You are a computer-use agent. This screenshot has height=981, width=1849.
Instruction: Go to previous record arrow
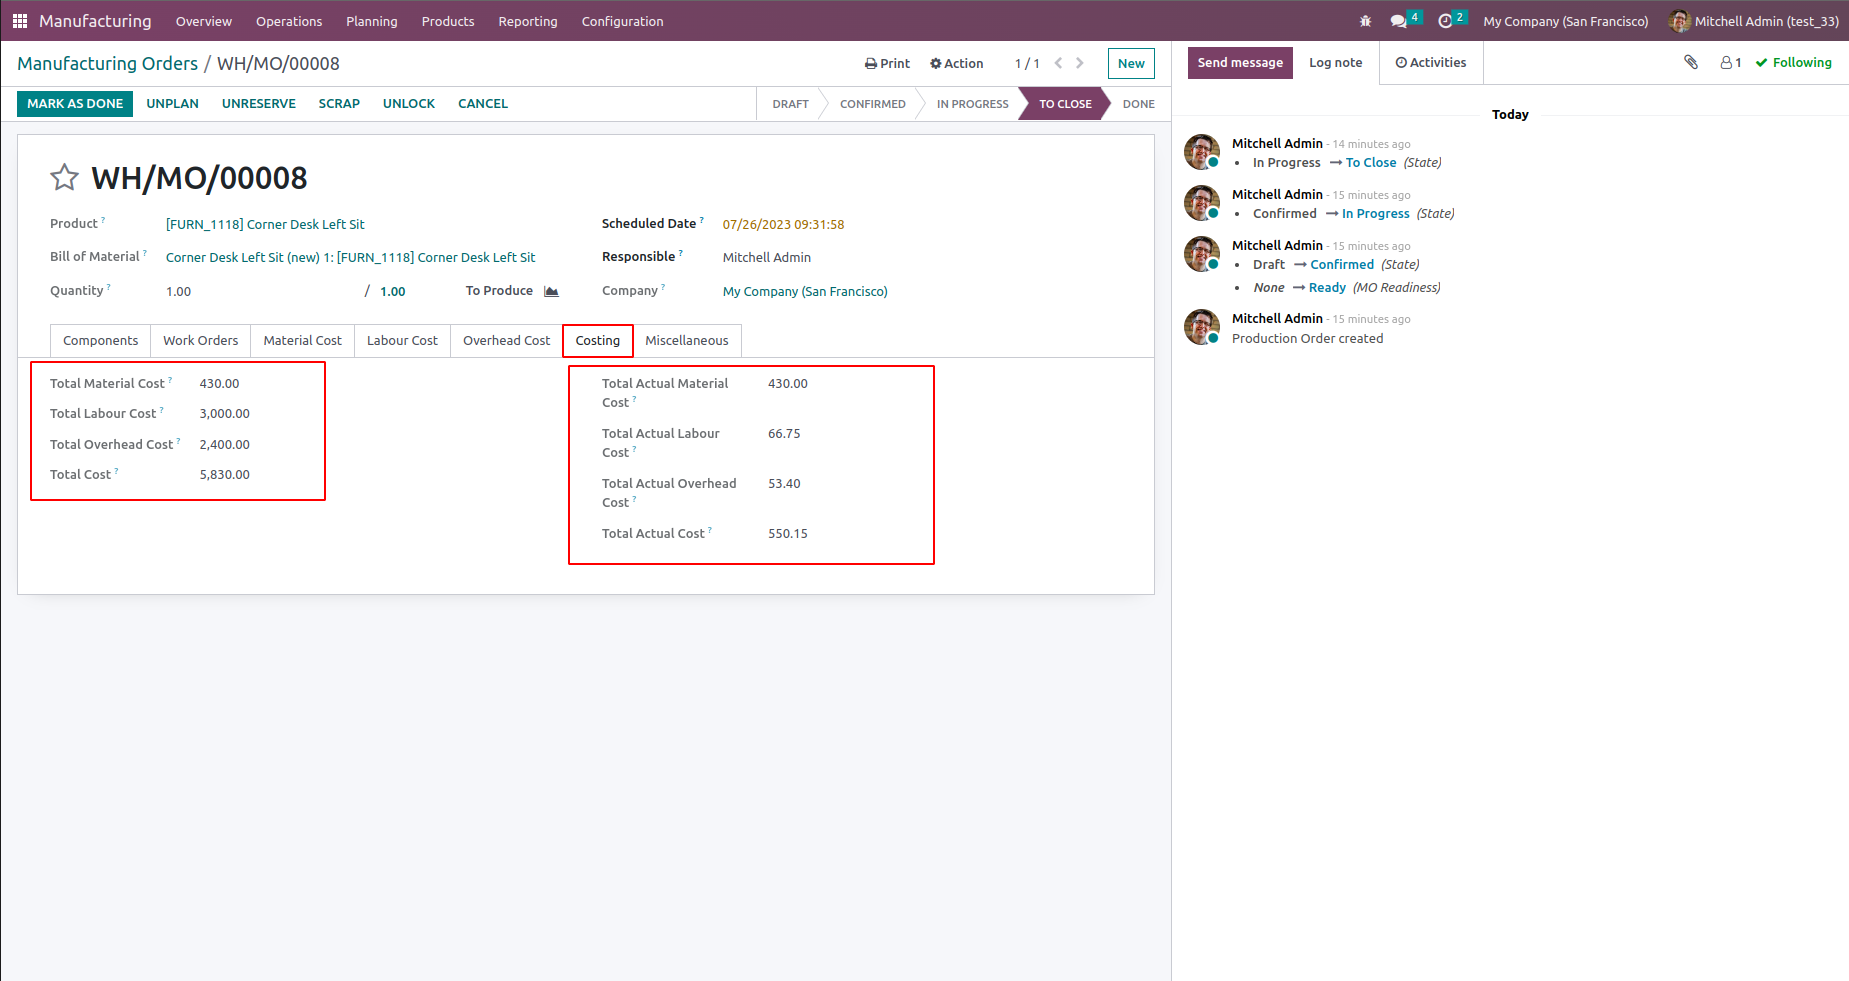(1058, 63)
